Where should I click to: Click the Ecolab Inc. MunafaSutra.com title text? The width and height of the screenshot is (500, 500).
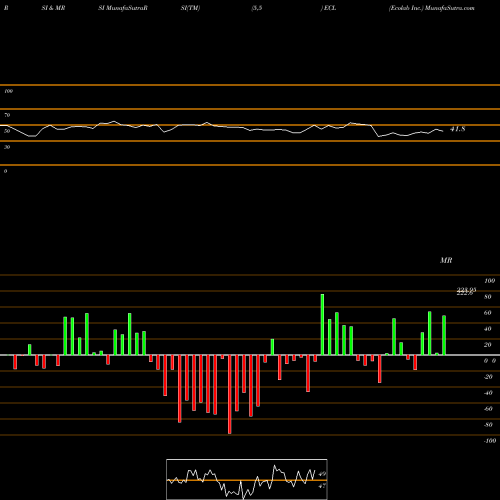tap(432, 8)
